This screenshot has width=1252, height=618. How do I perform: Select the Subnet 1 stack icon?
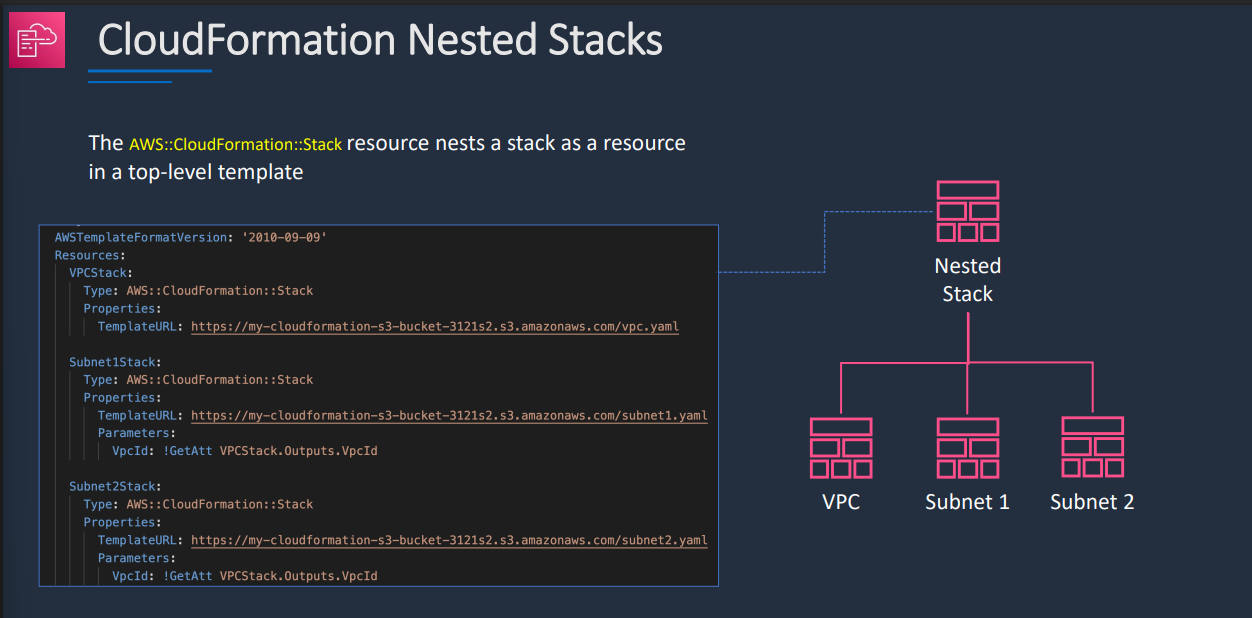[967, 447]
